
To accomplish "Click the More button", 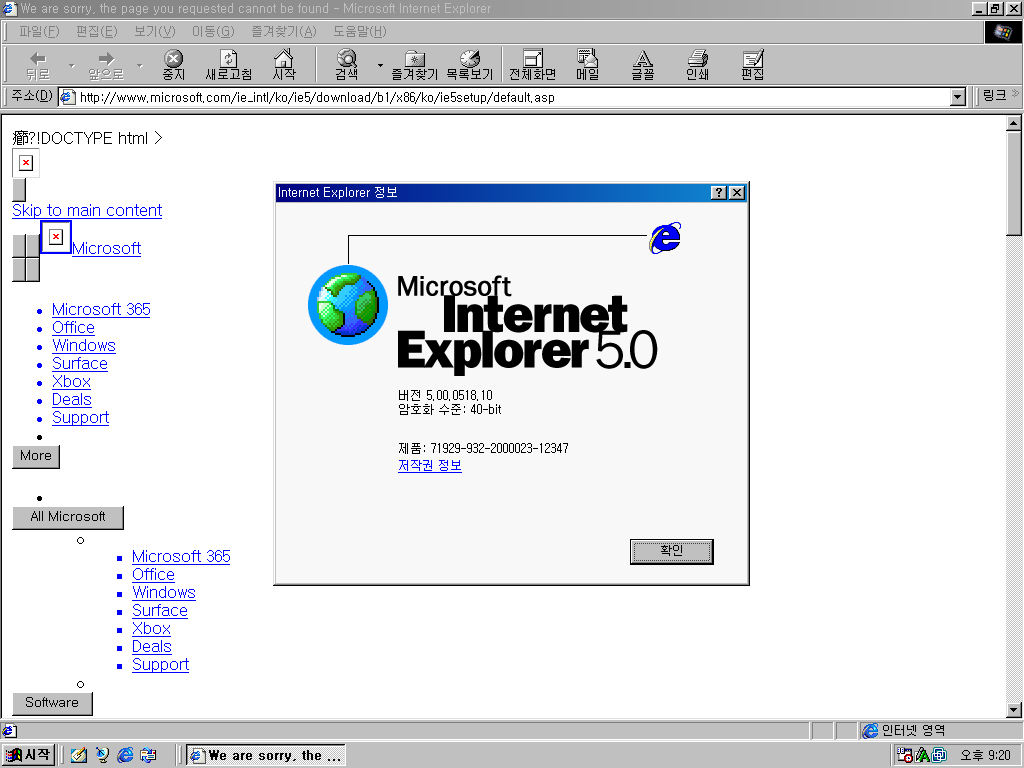I will pyautogui.click(x=36, y=456).
